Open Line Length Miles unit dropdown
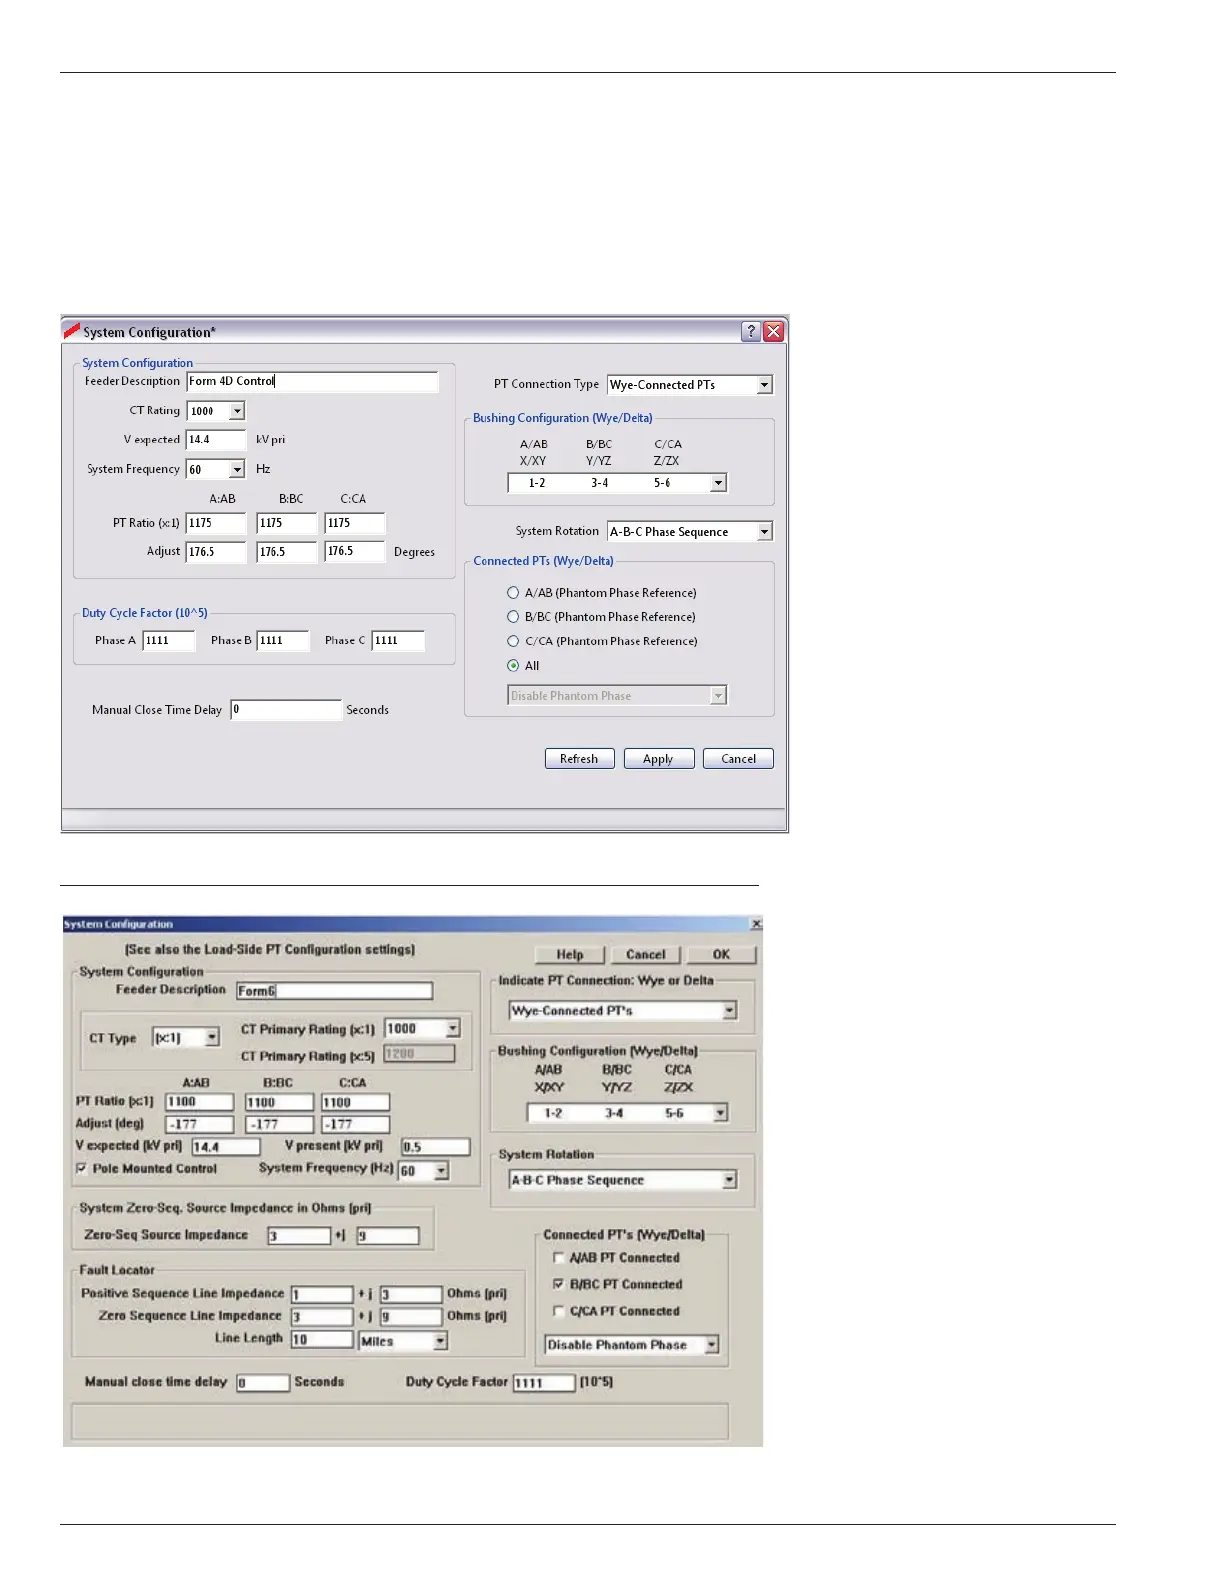This screenshot has height=1584, width=1224. click(x=440, y=1341)
